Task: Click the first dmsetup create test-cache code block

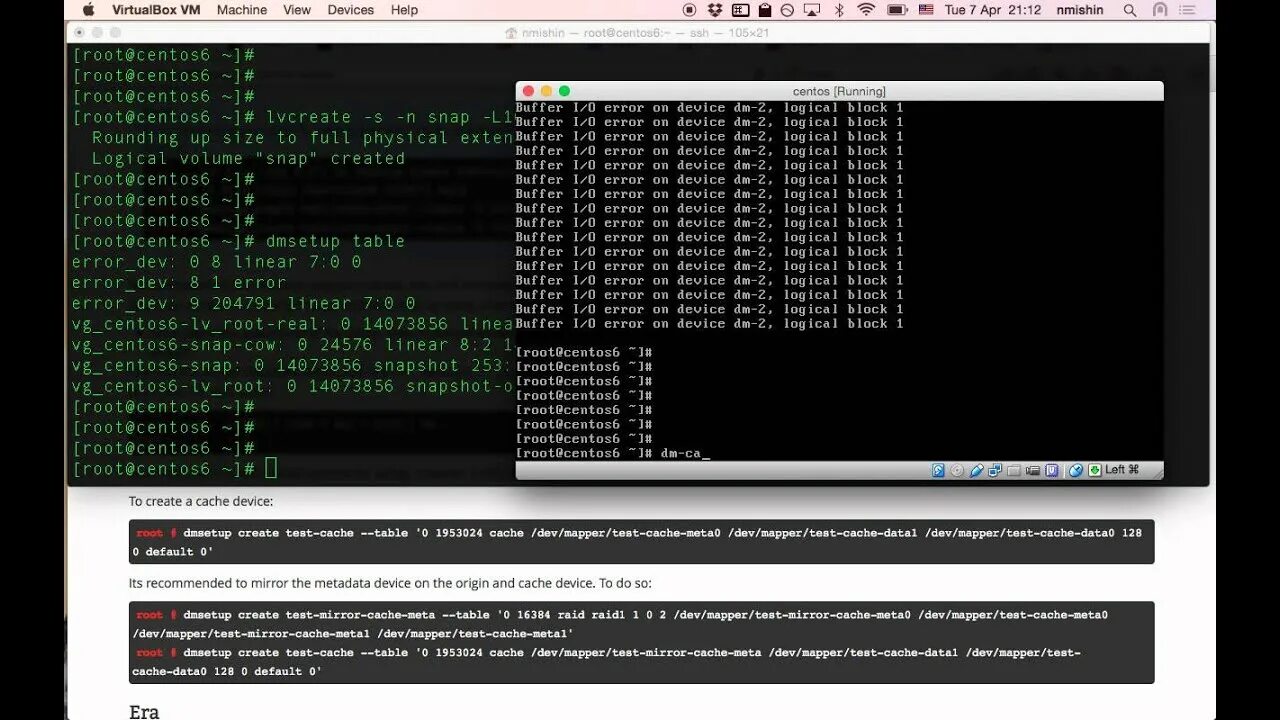Action: coord(641,542)
